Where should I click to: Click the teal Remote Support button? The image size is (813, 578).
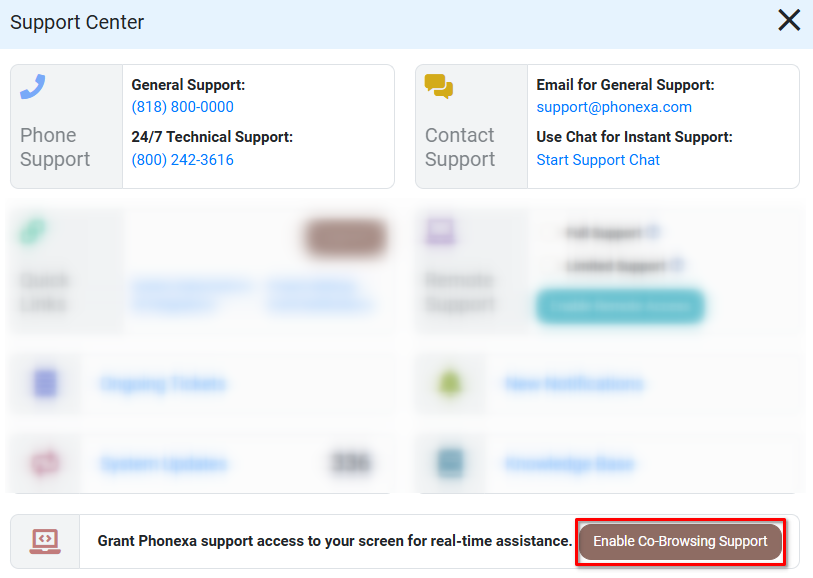(x=619, y=306)
